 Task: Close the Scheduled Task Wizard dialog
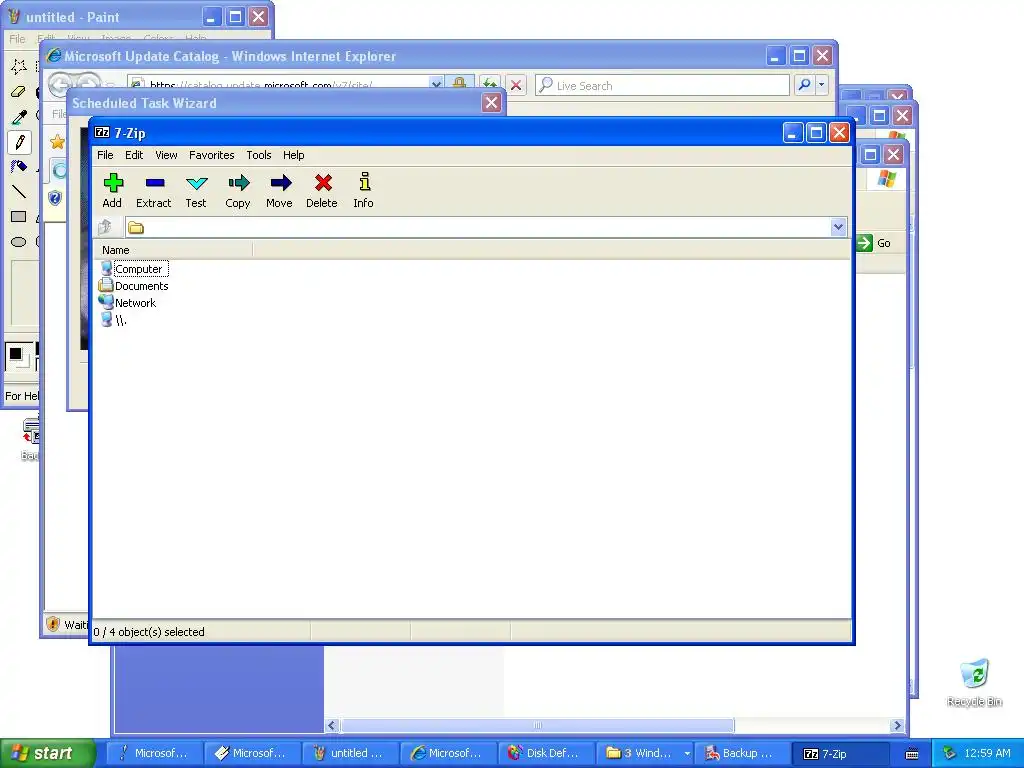point(492,103)
